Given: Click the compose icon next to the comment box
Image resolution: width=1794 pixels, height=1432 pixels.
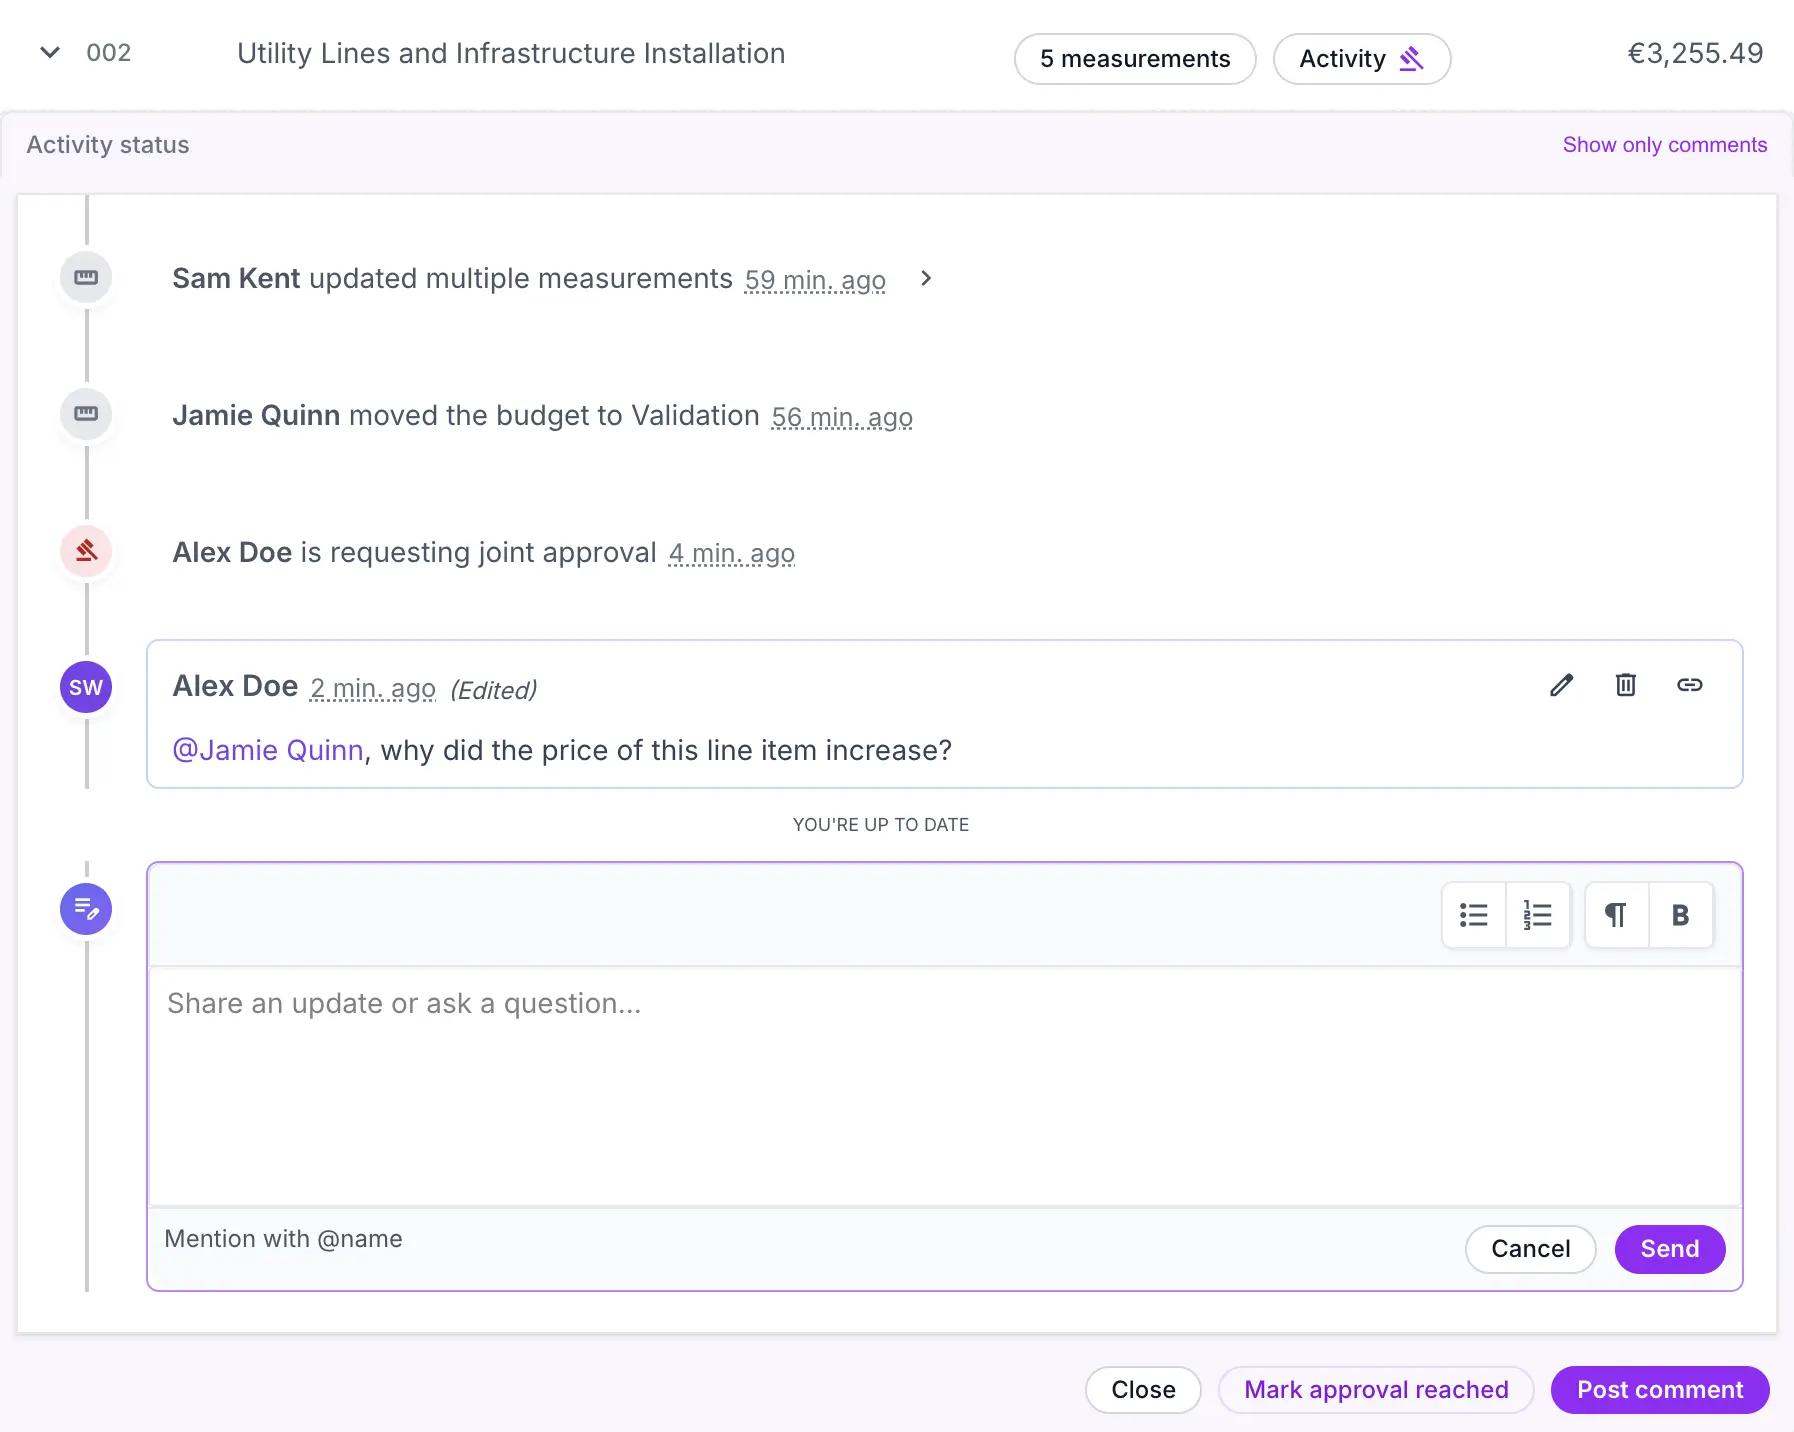Looking at the screenshot, I should pos(86,909).
